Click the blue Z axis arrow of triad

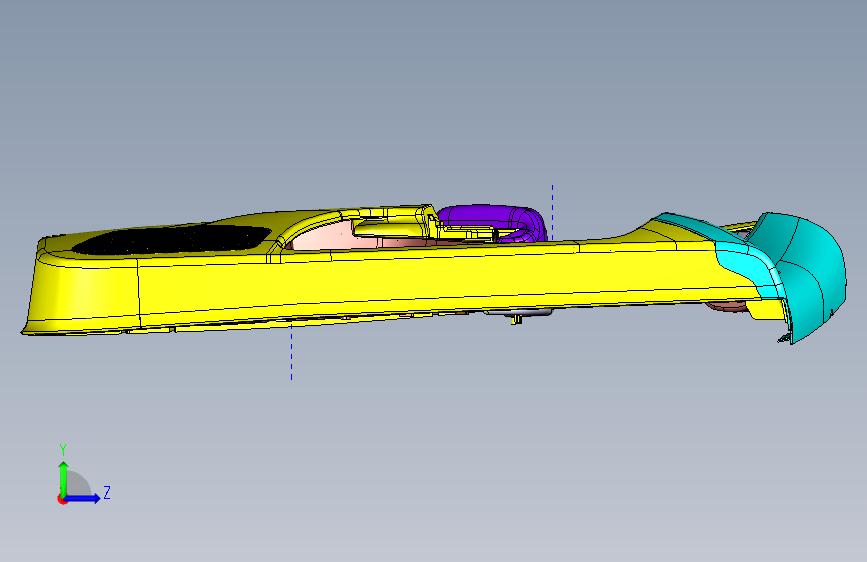[83, 498]
